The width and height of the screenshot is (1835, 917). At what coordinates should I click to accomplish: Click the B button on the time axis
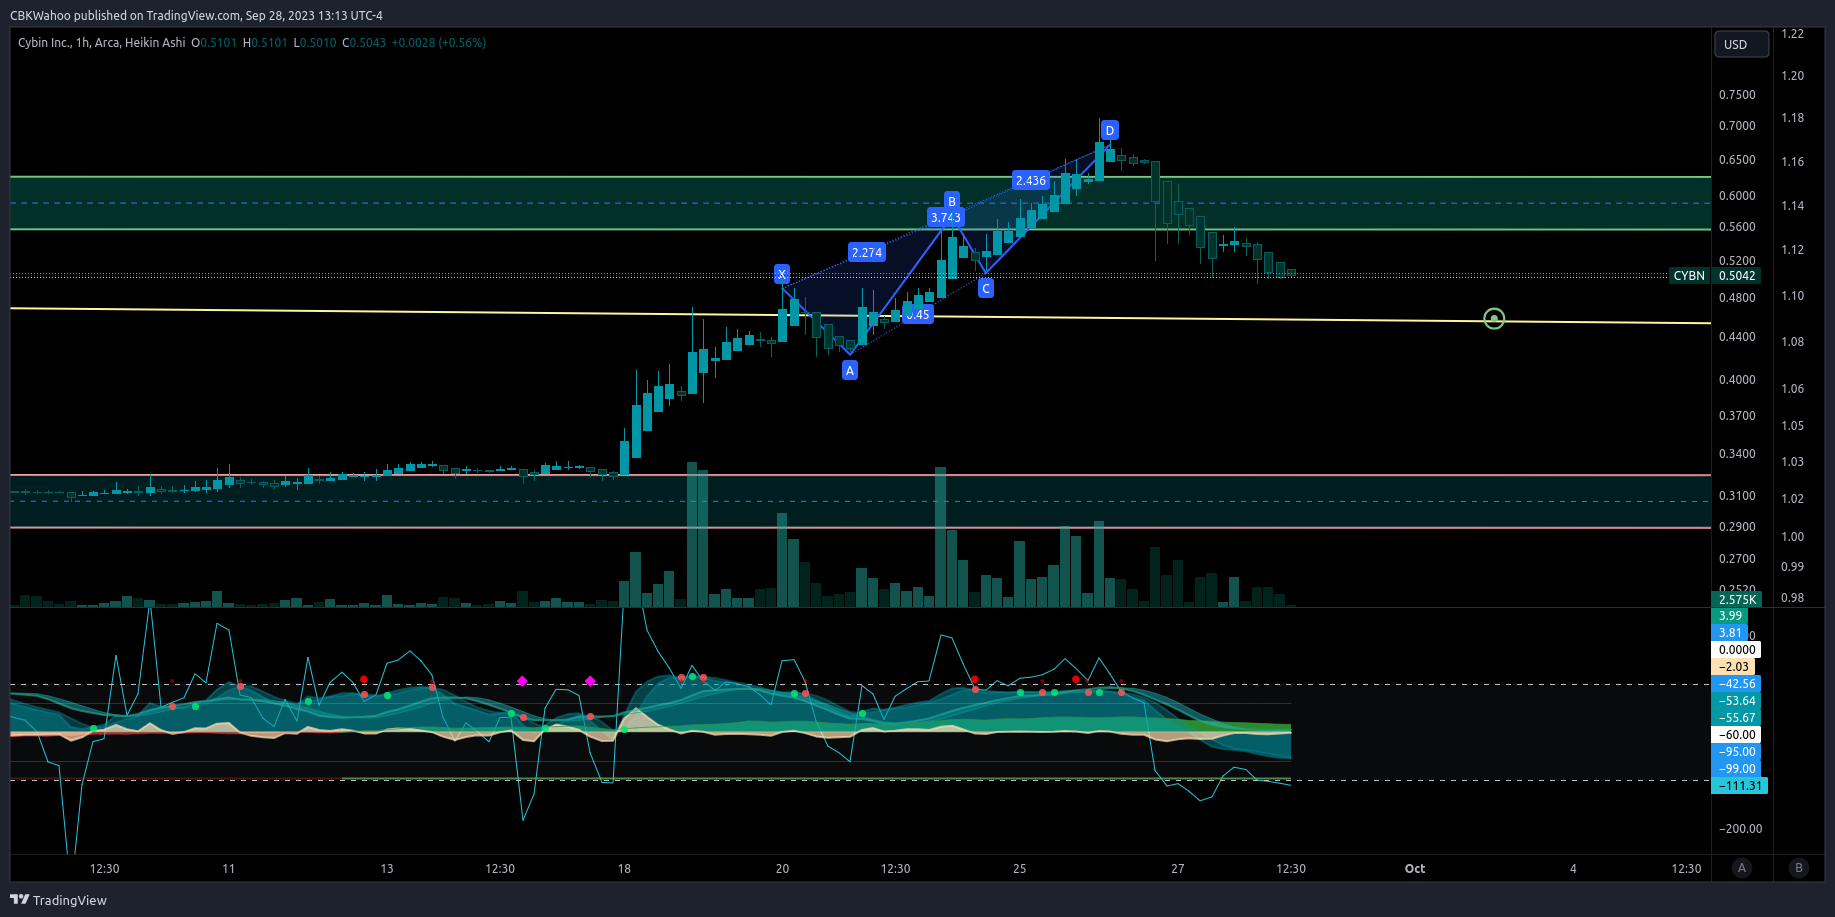pos(1799,868)
